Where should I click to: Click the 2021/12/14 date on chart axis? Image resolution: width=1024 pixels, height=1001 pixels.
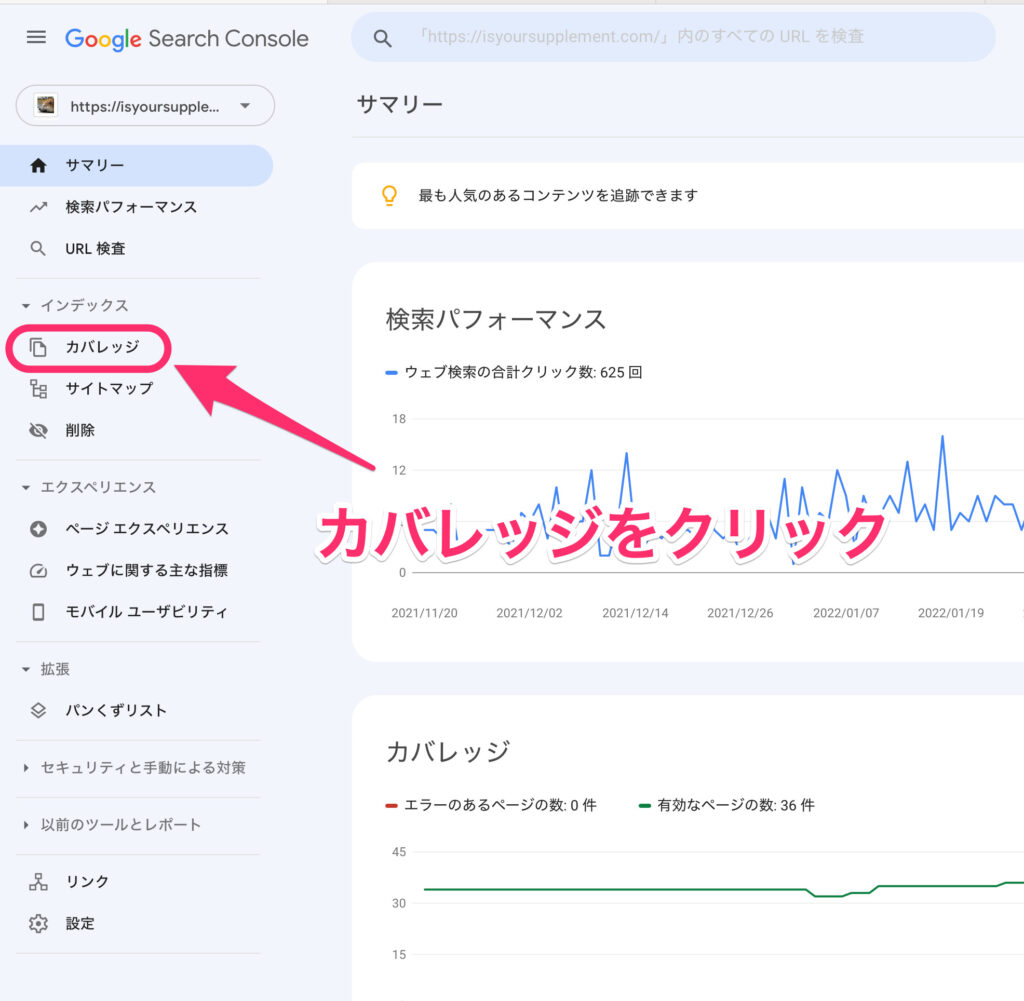[635, 613]
